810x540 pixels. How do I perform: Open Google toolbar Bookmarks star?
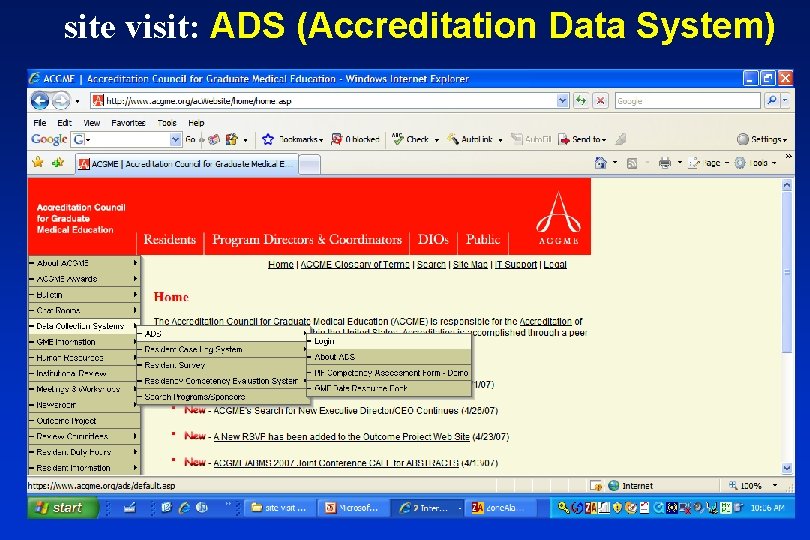pos(268,139)
